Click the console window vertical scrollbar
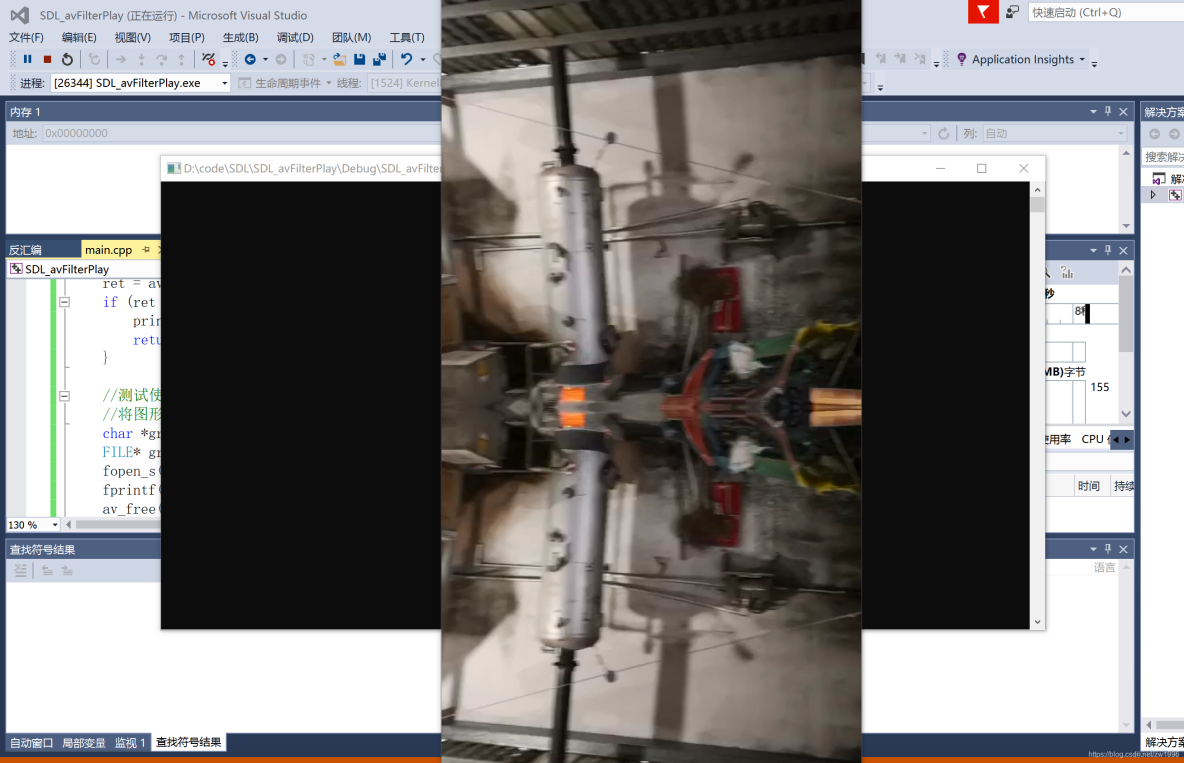 pyautogui.click(x=1038, y=406)
